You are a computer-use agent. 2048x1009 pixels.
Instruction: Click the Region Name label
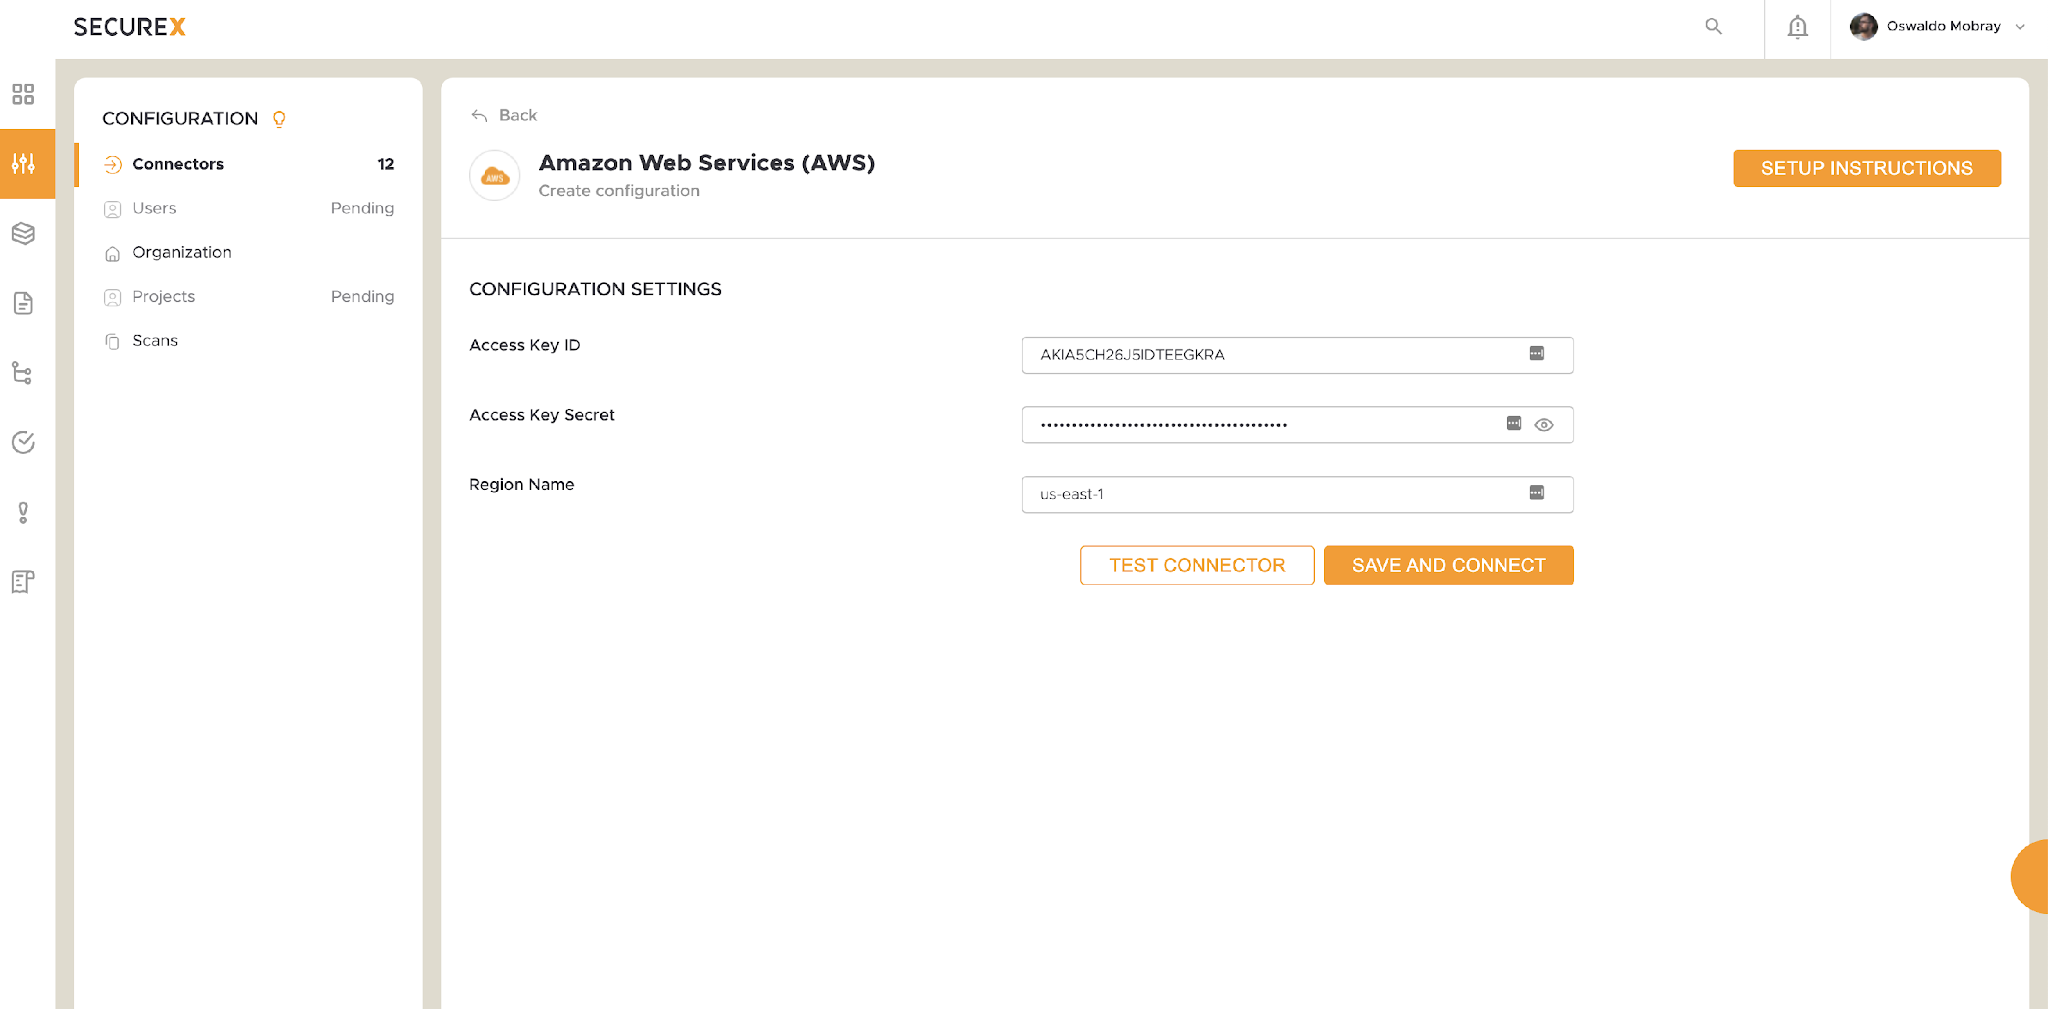coord(522,484)
